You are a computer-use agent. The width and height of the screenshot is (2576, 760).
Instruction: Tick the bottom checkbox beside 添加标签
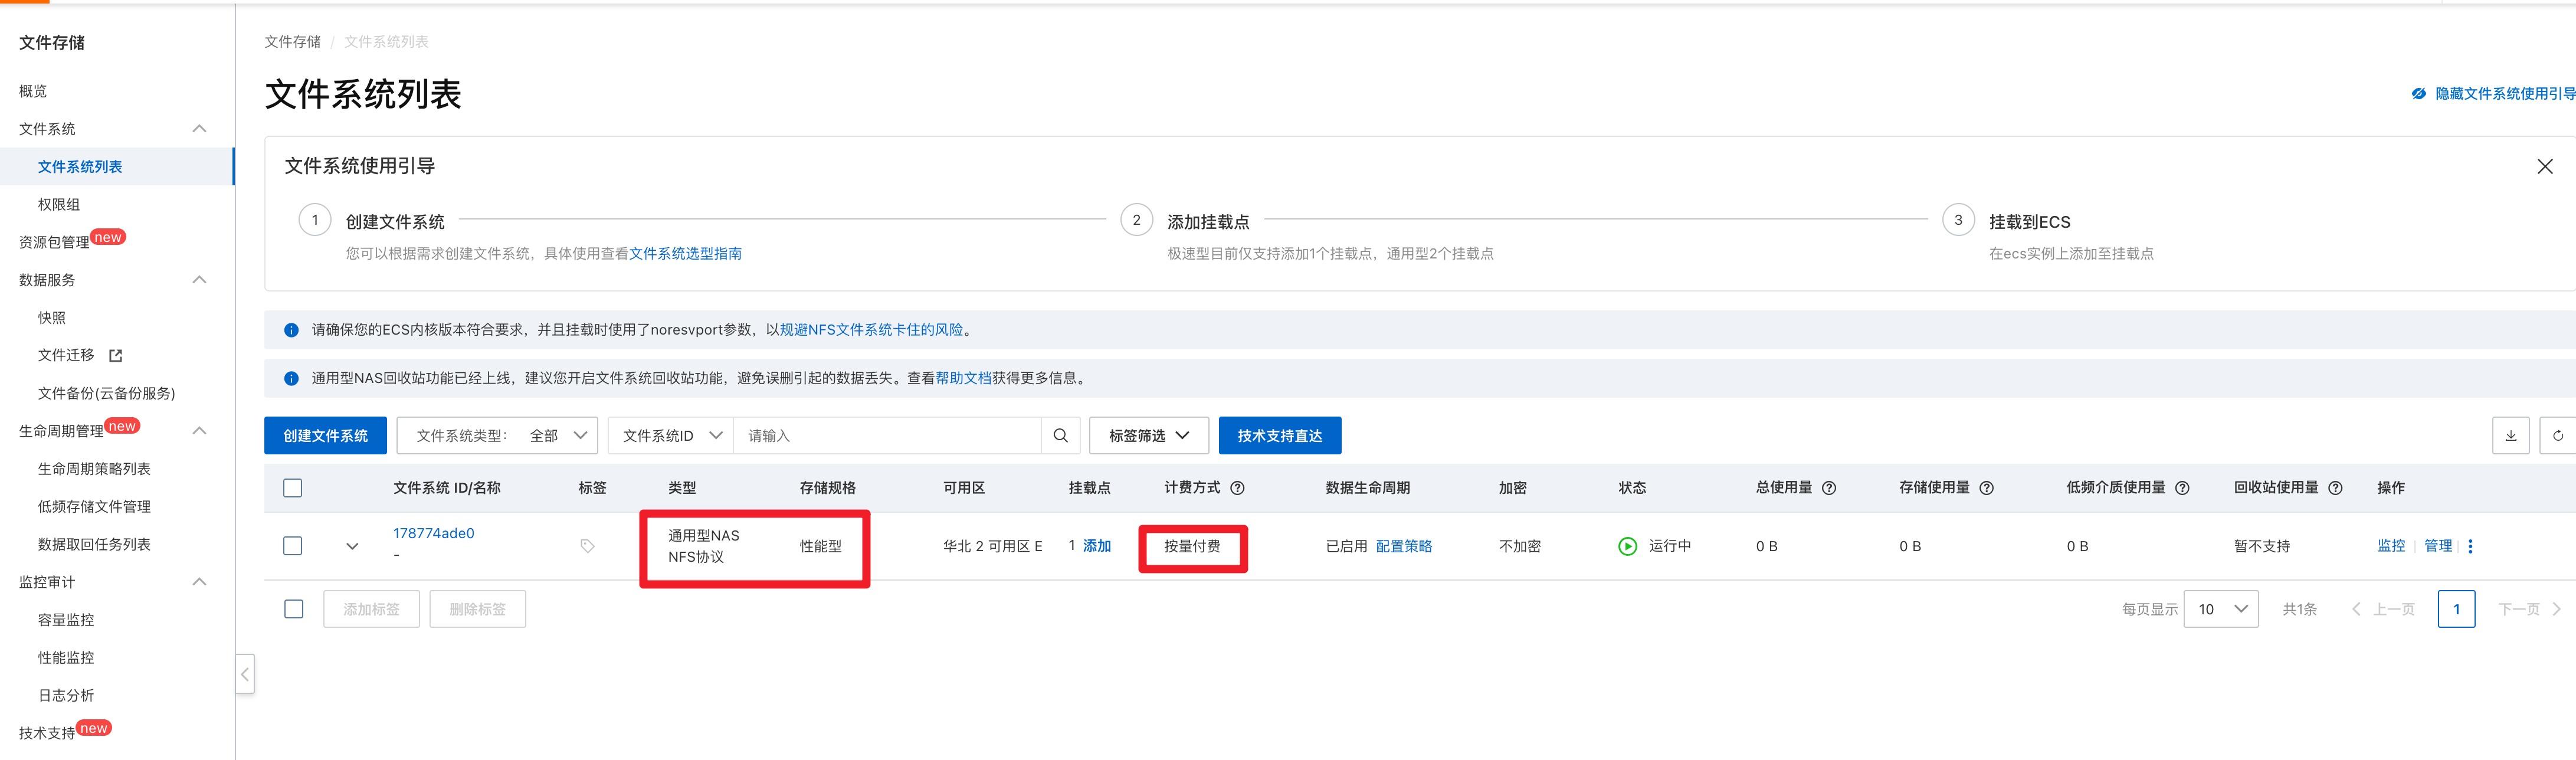(293, 609)
